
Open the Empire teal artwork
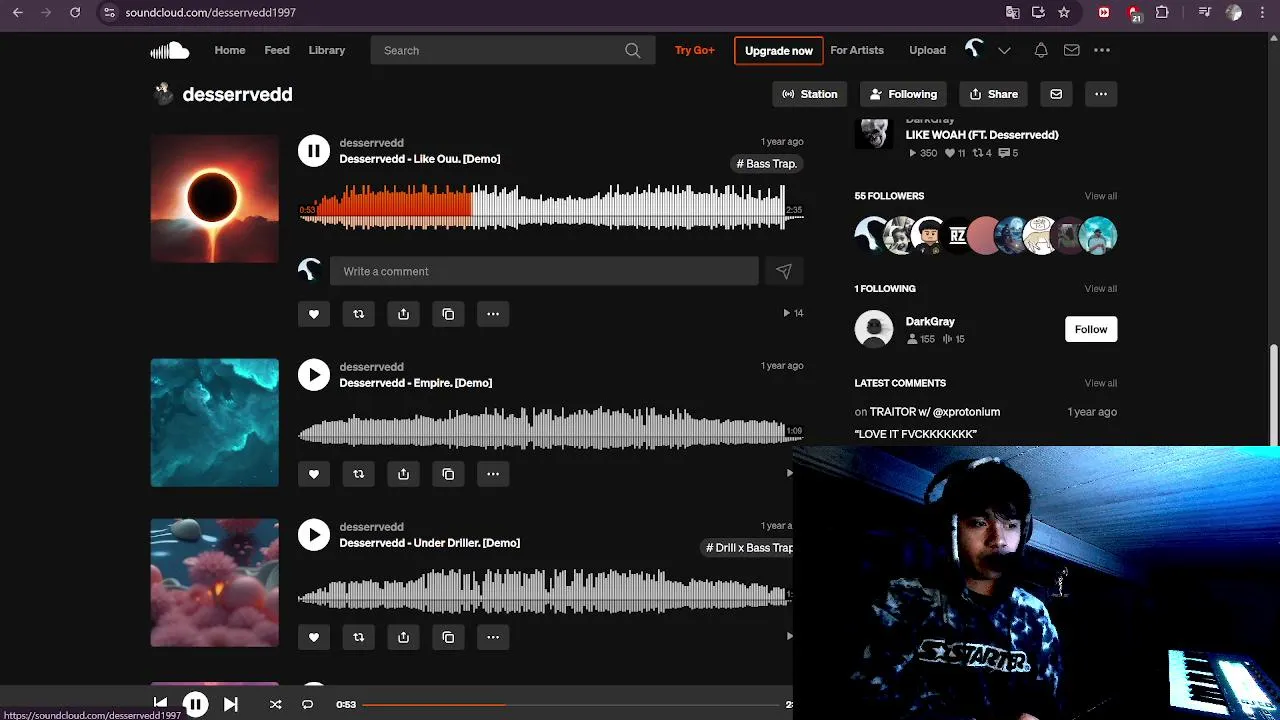[215, 423]
